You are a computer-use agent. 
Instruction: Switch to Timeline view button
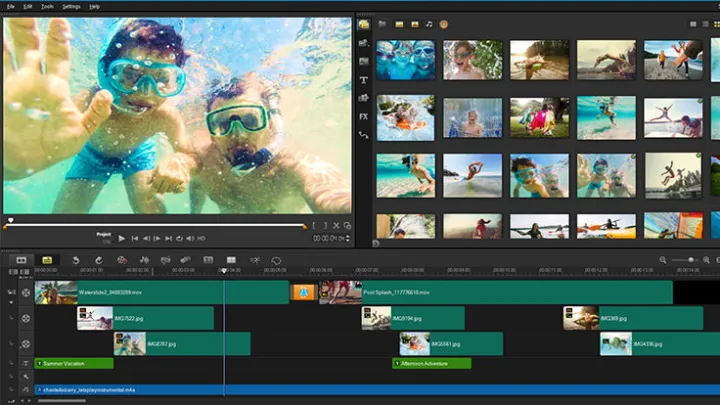click(46, 260)
